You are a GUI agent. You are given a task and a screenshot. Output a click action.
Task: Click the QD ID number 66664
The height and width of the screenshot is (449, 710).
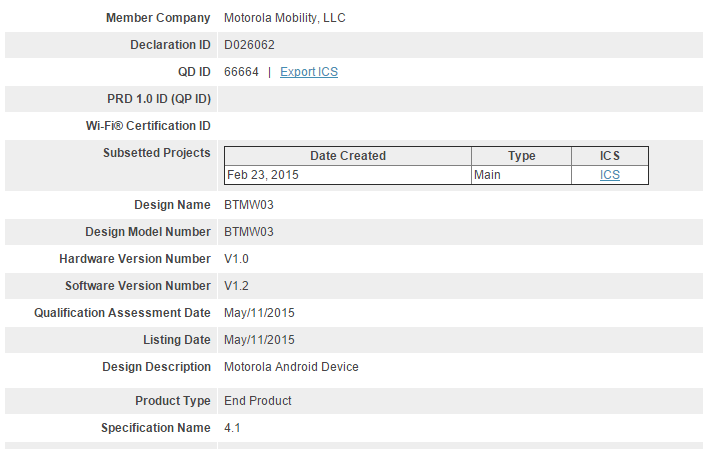point(241,72)
